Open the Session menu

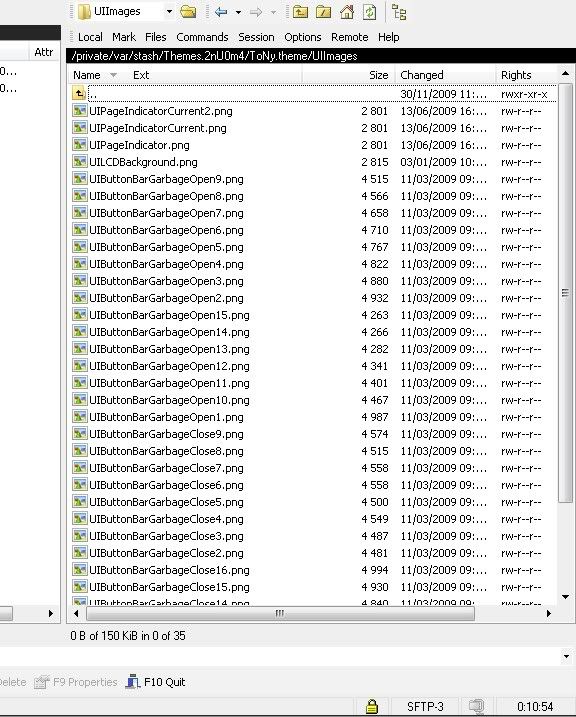tap(256, 37)
